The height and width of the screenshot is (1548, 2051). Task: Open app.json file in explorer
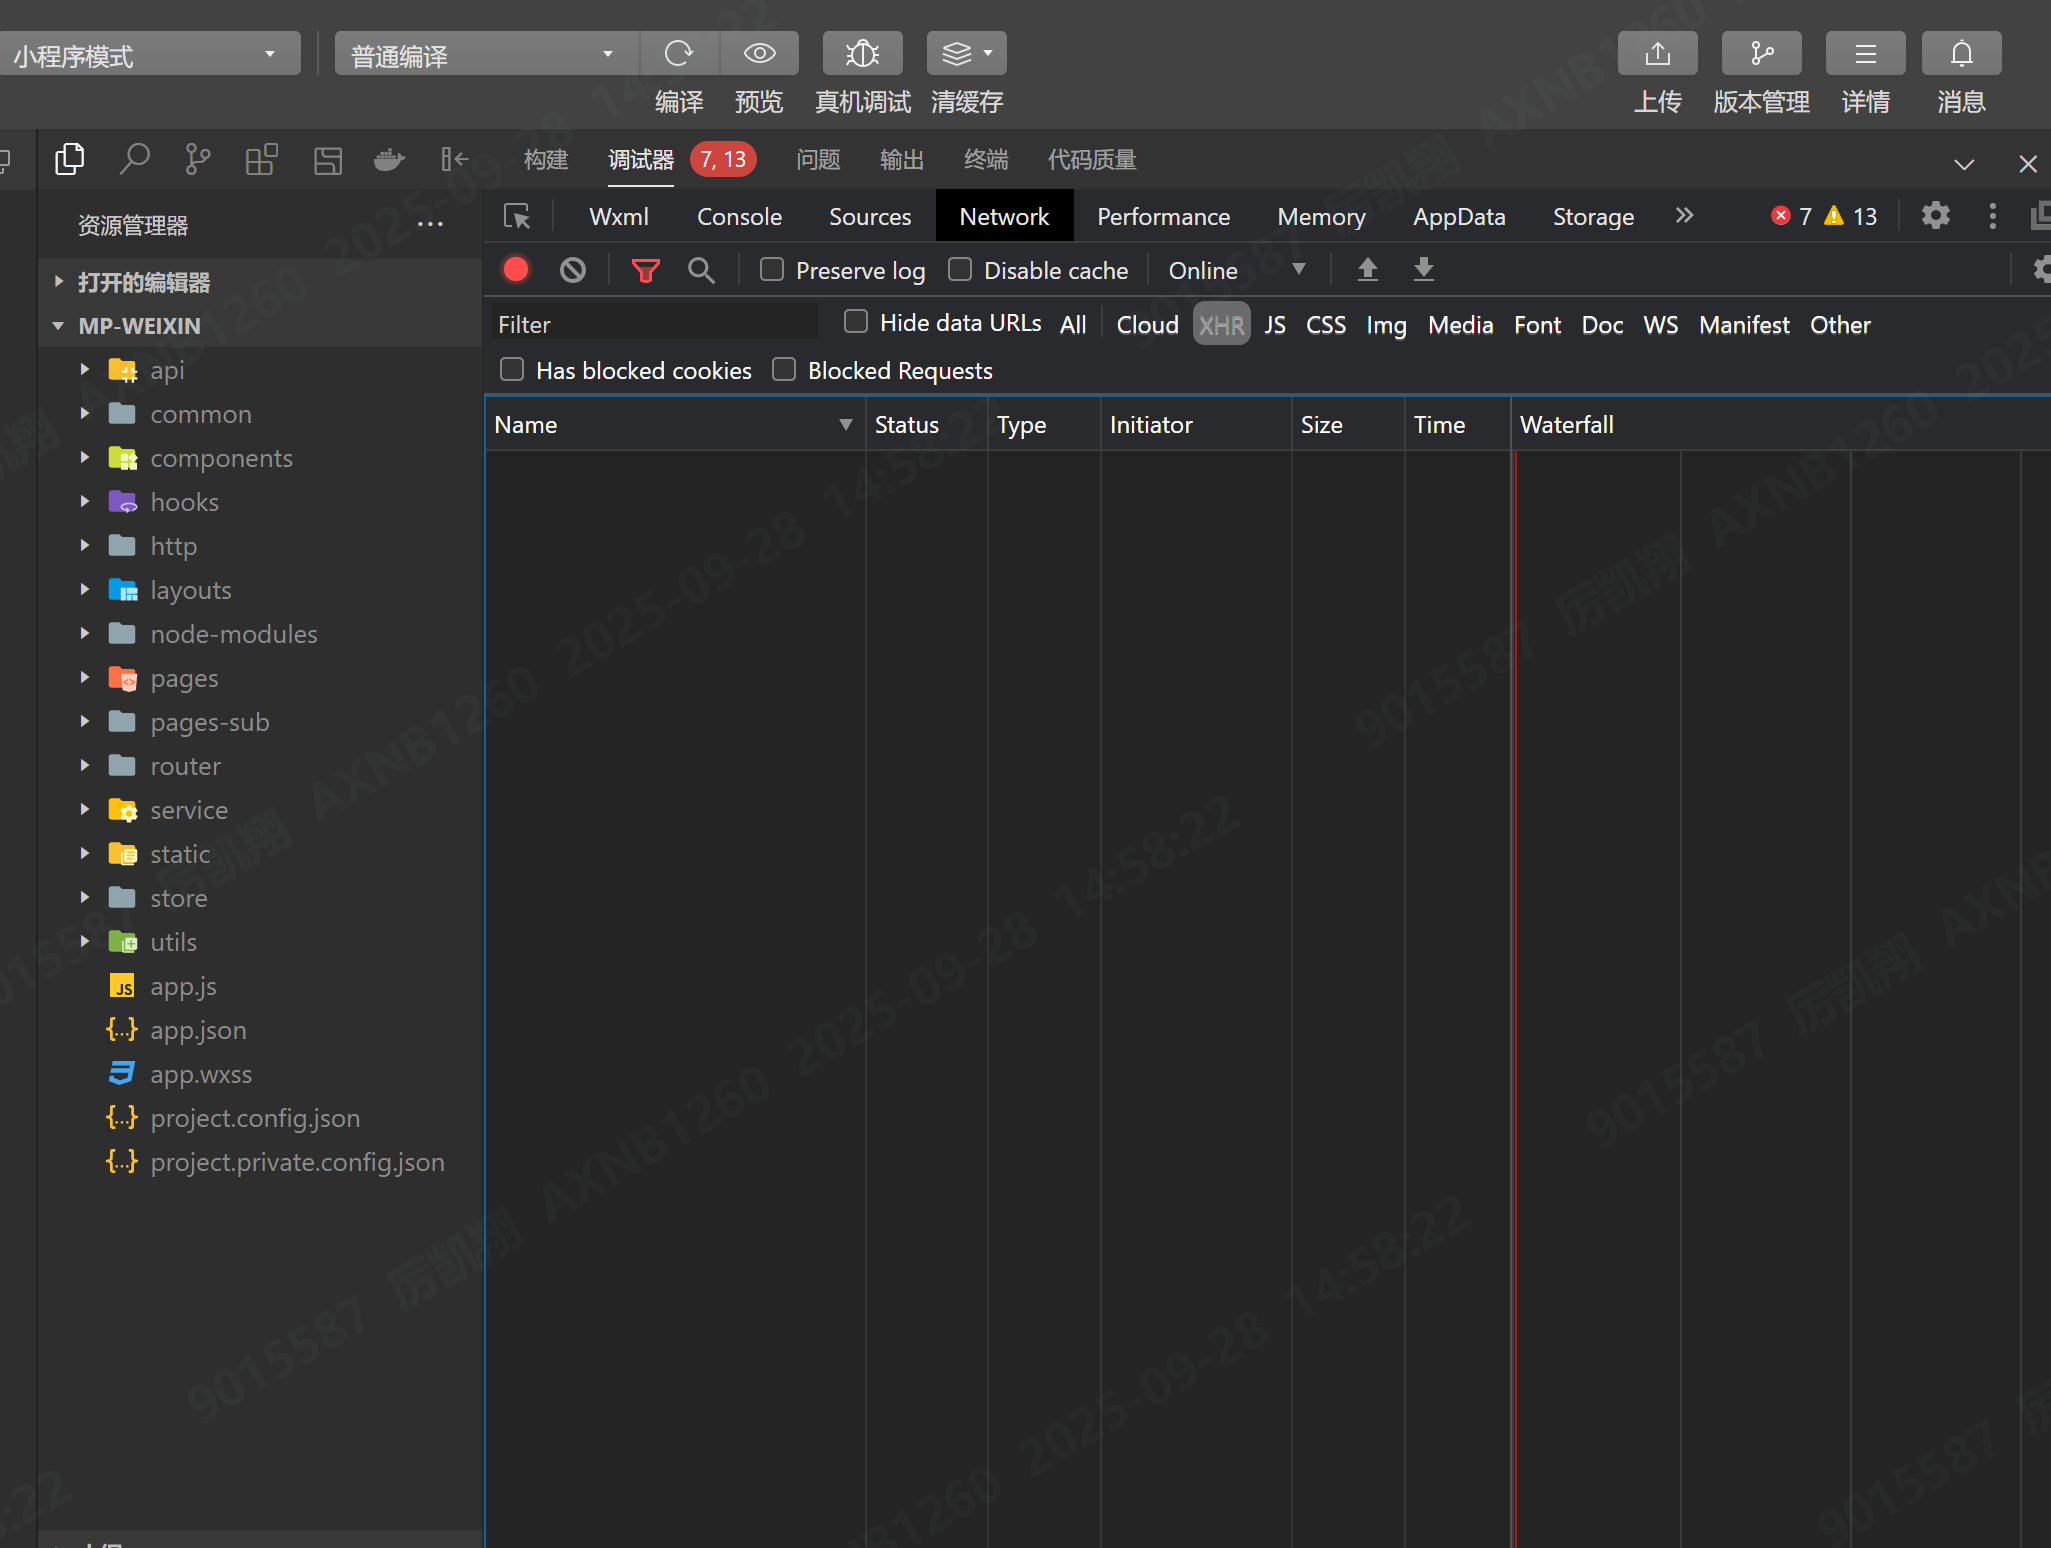click(x=198, y=1030)
